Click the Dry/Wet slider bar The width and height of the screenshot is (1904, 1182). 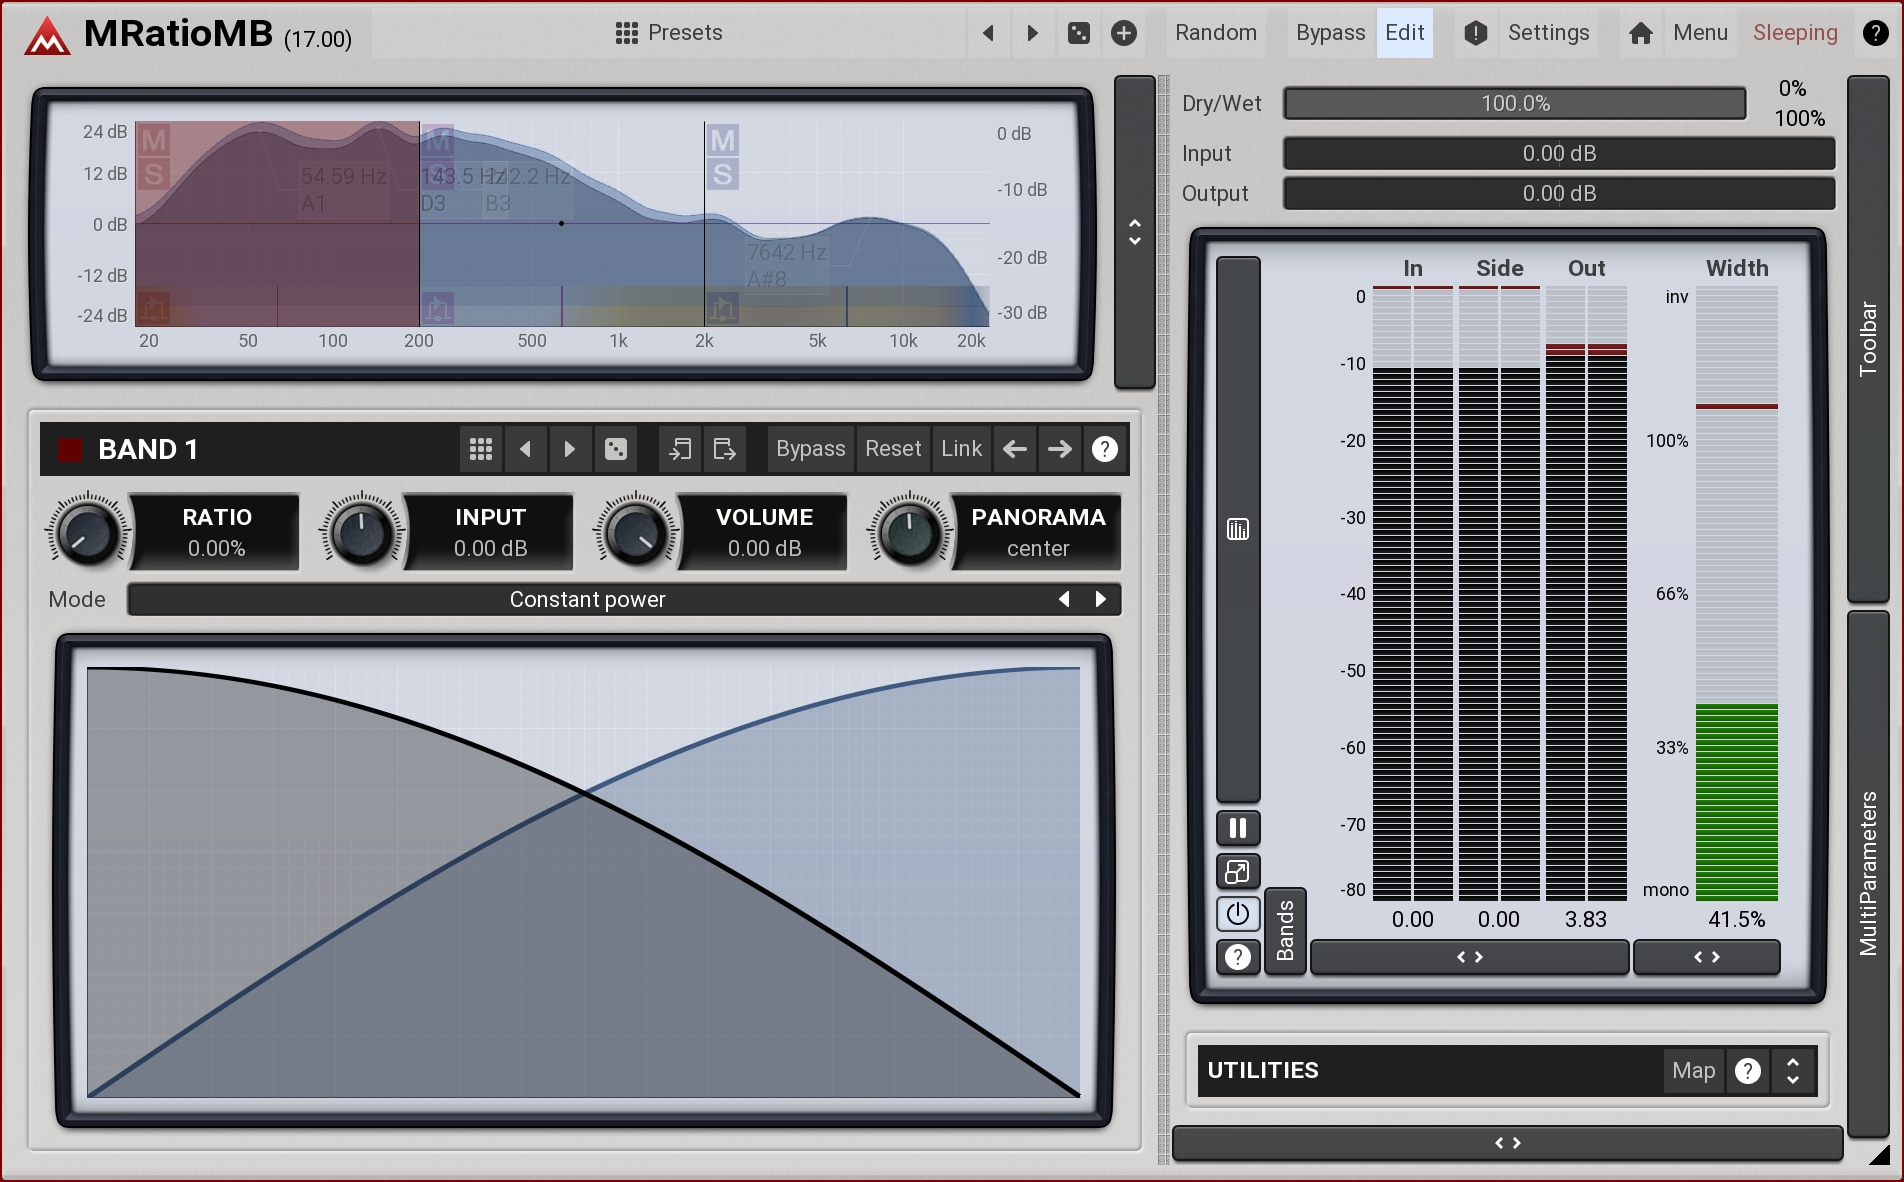pyautogui.click(x=1515, y=104)
